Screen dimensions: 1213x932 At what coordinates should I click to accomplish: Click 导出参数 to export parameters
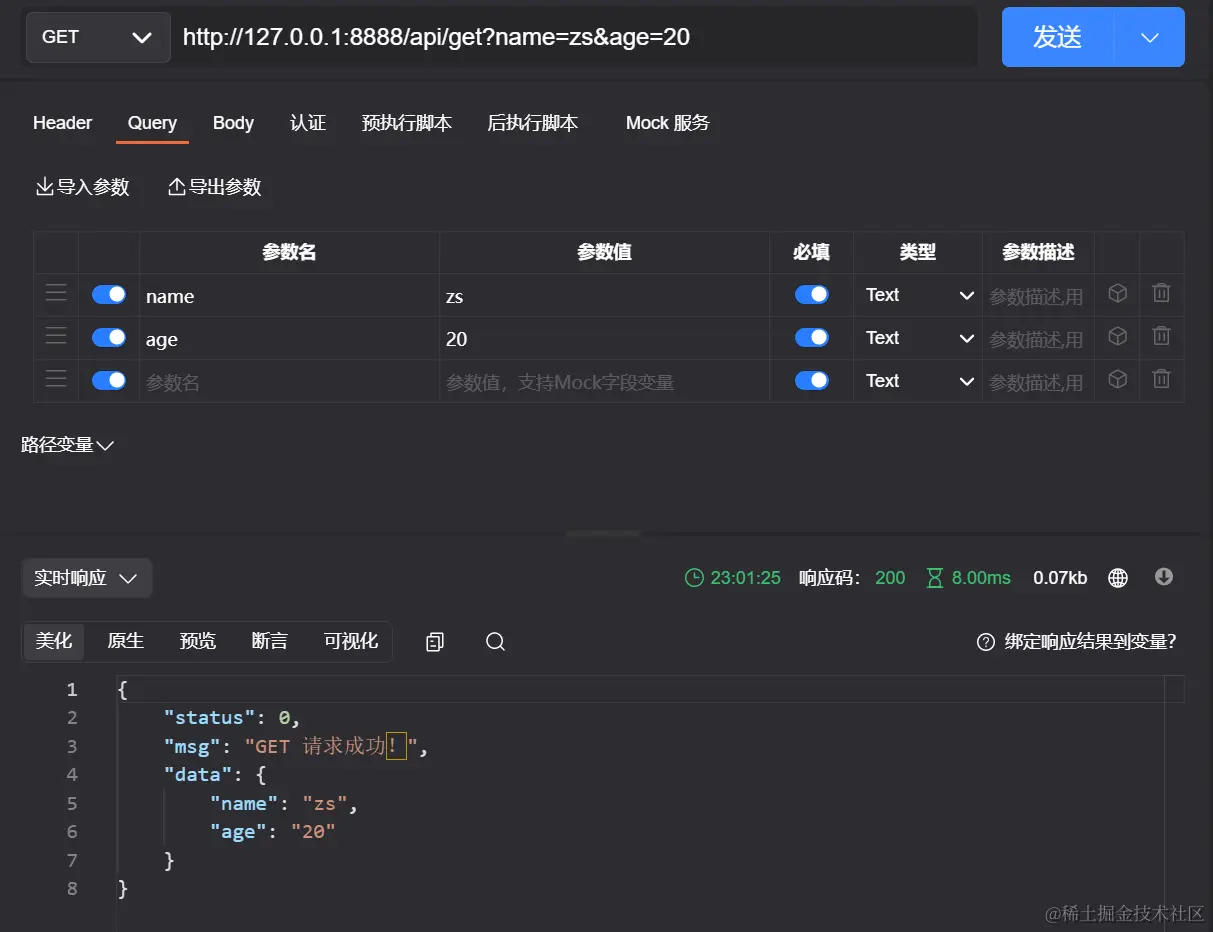pos(215,187)
